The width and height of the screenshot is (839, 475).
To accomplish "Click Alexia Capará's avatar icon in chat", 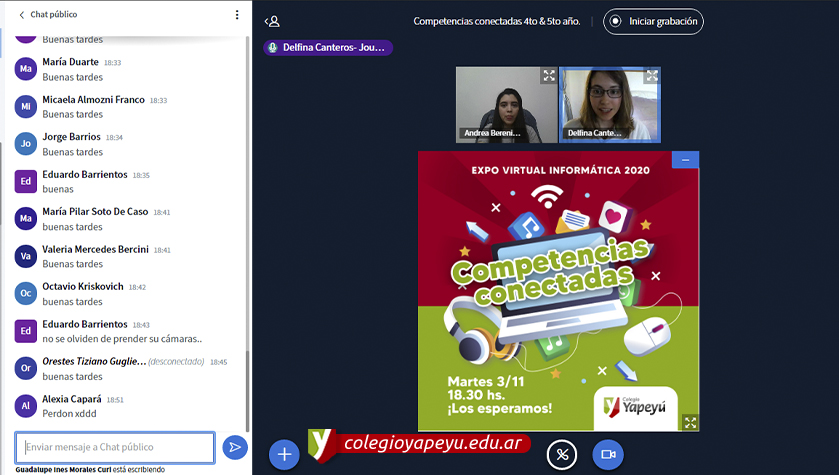I will click(x=26, y=406).
